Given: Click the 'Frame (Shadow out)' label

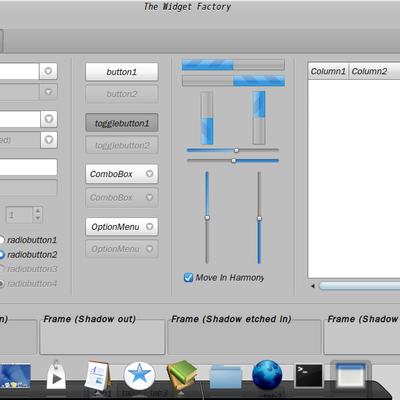Looking at the screenshot, I should (89, 319).
